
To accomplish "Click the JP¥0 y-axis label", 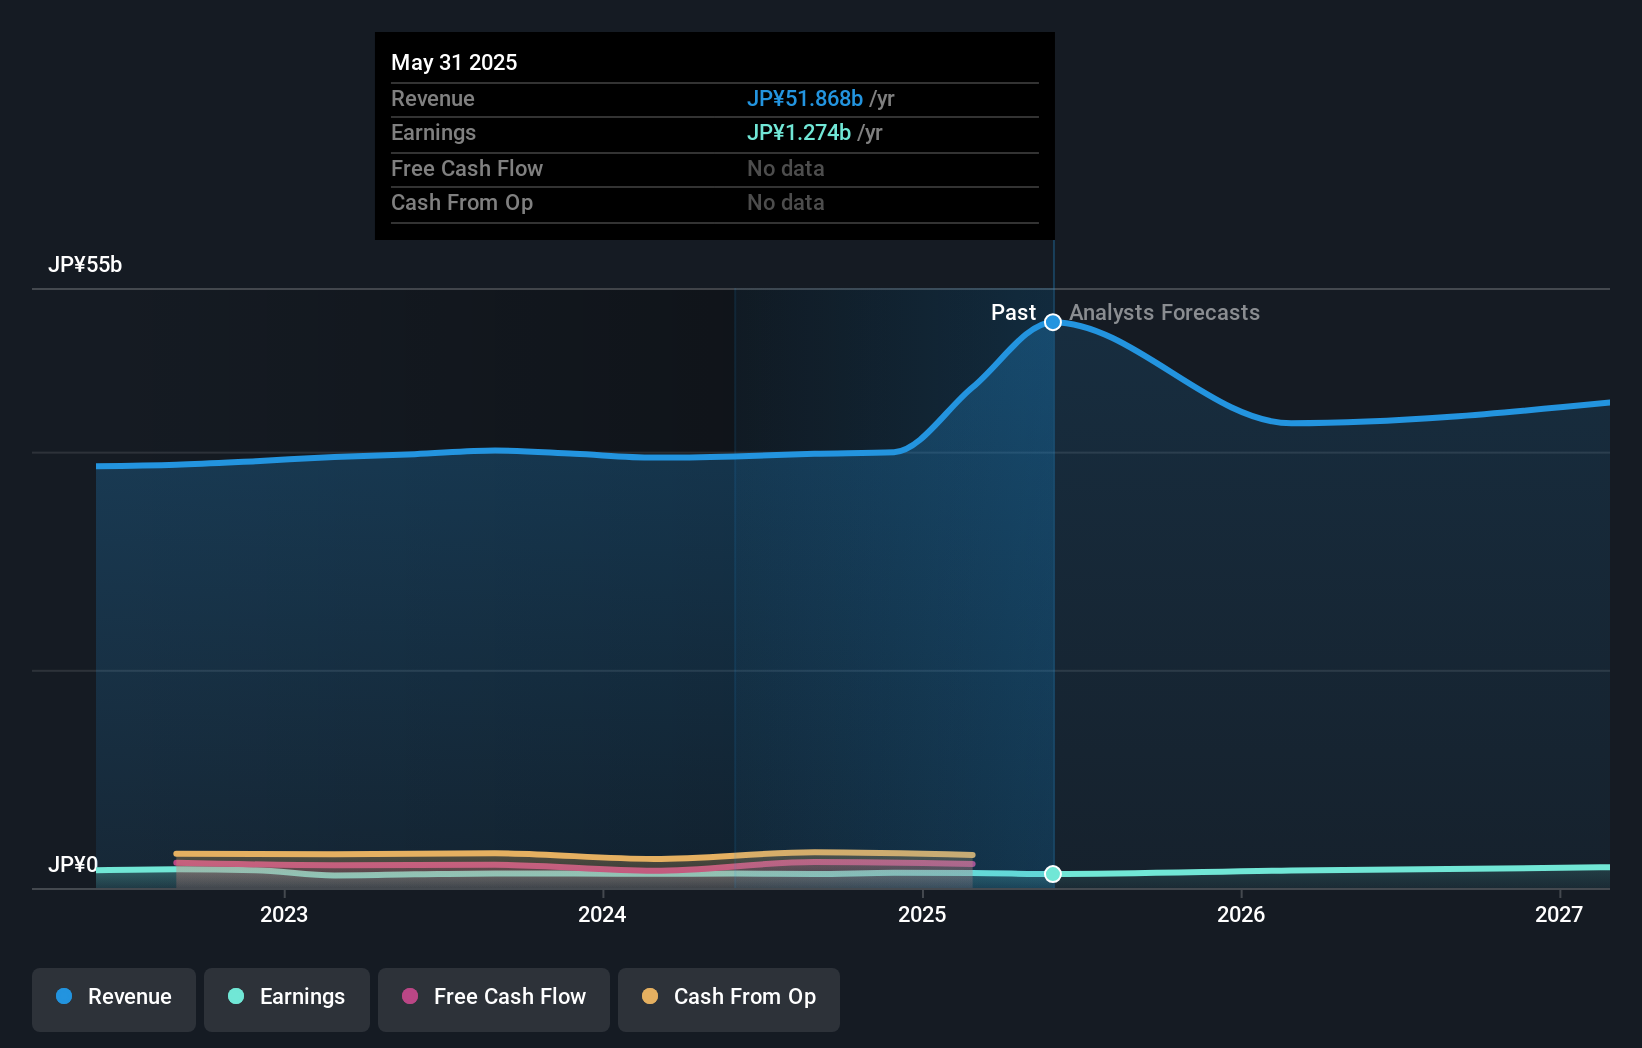I will [x=73, y=864].
